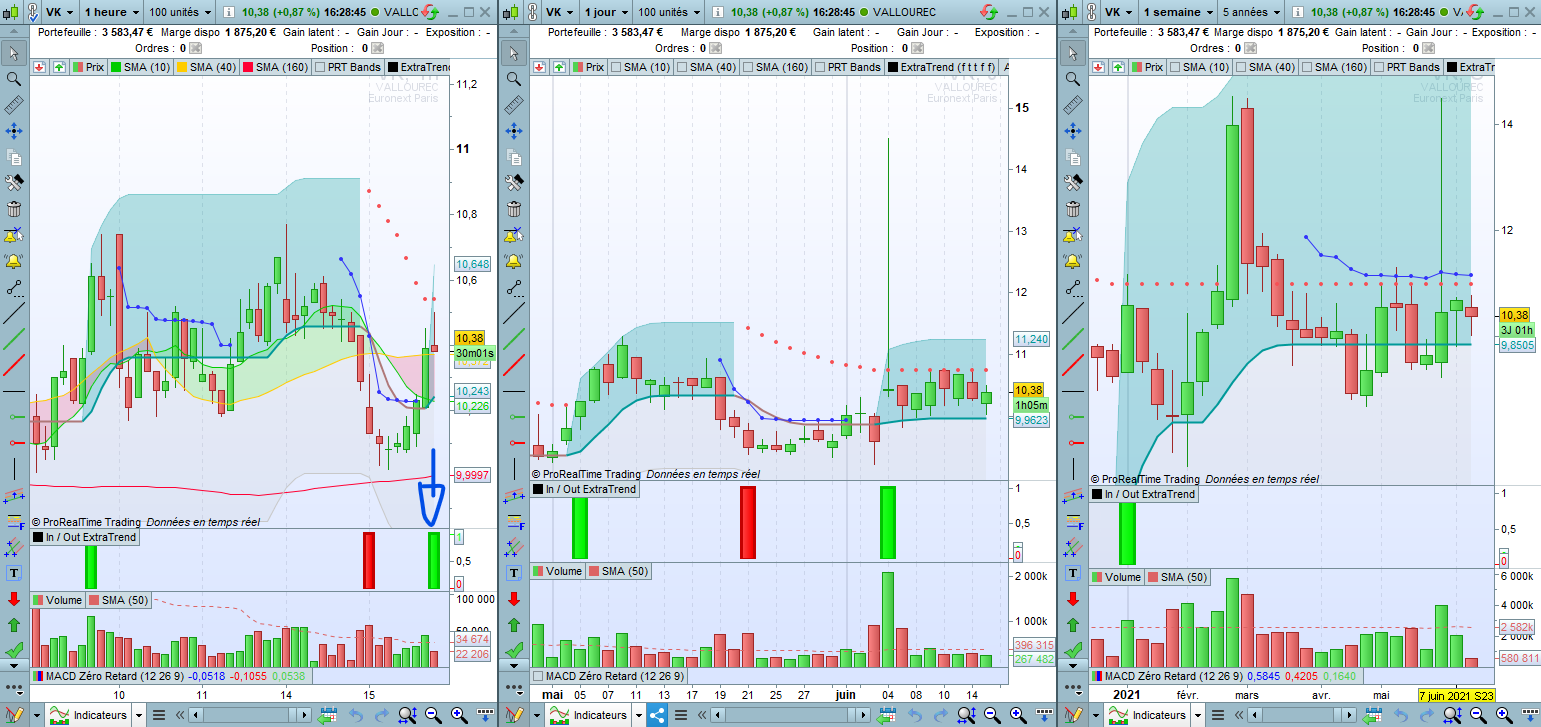Click the SMA (160) label in the 1 heure chart
The height and width of the screenshot is (727, 1541).
(x=280, y=67)
